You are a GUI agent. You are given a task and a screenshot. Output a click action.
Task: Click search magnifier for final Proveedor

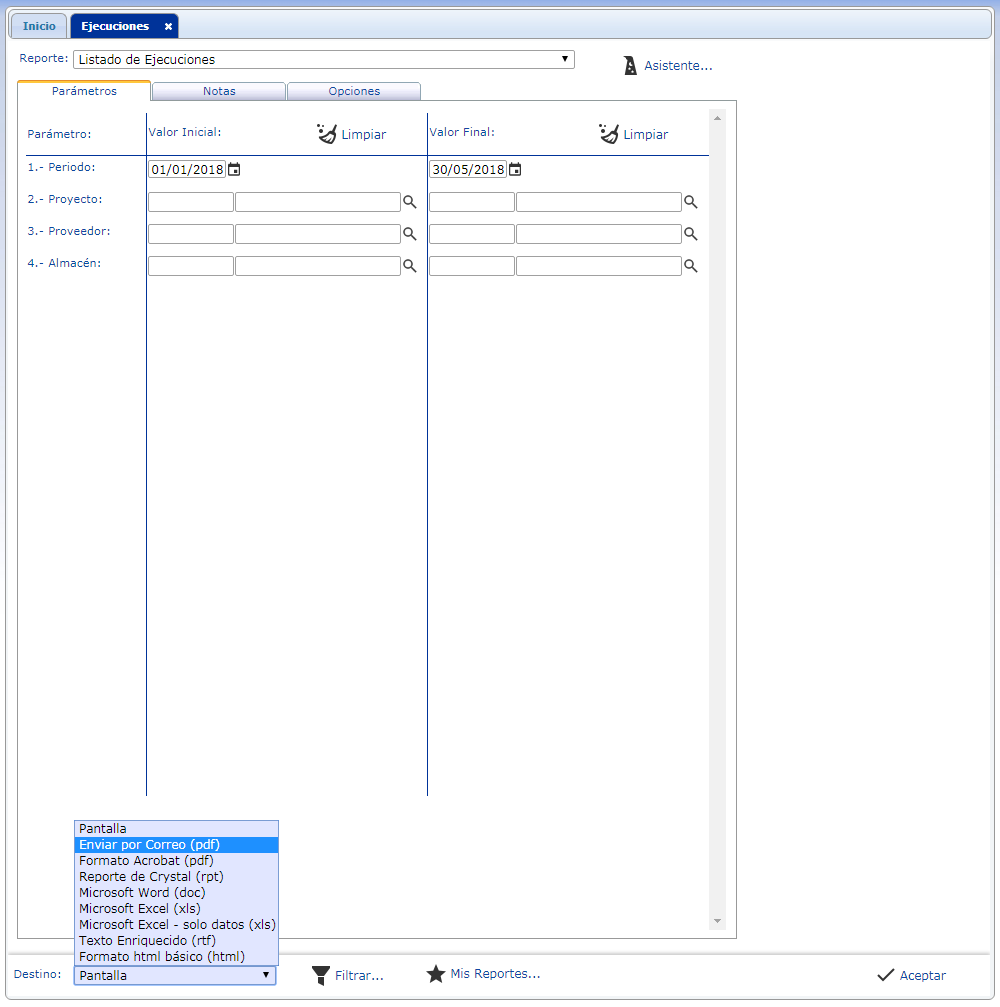coord(690,234)
